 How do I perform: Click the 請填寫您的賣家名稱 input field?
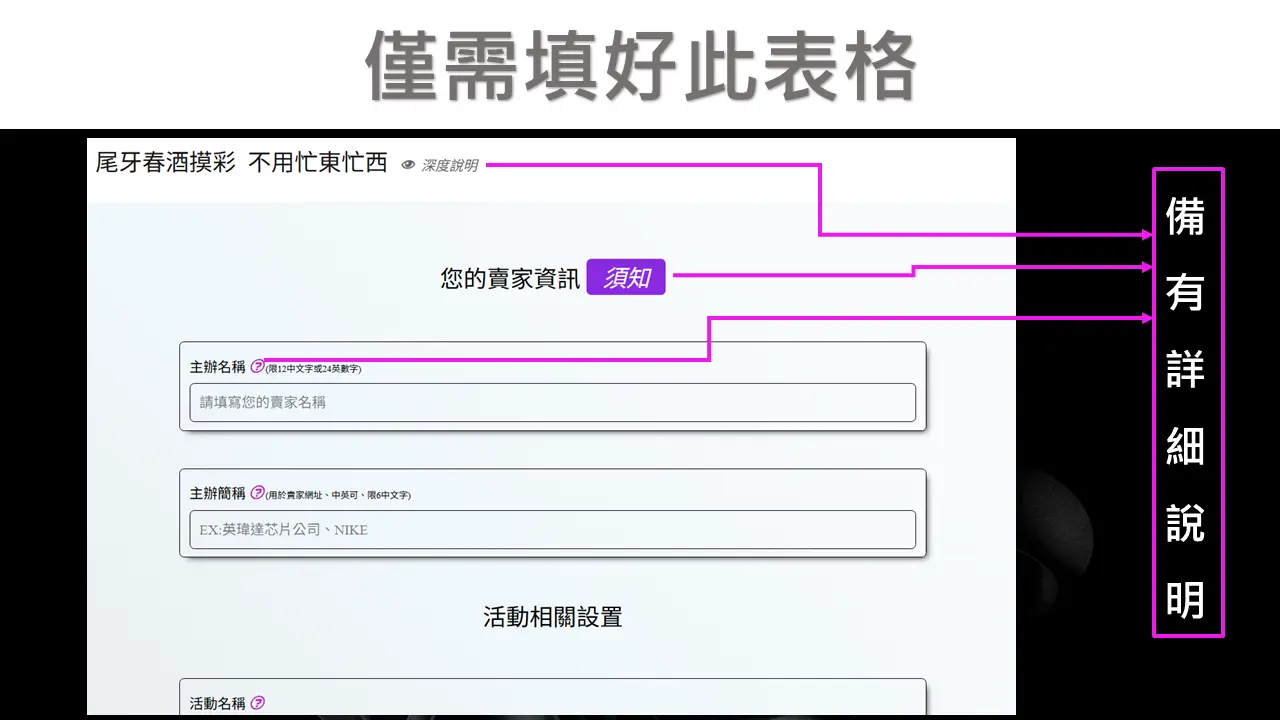pos(552,402)
